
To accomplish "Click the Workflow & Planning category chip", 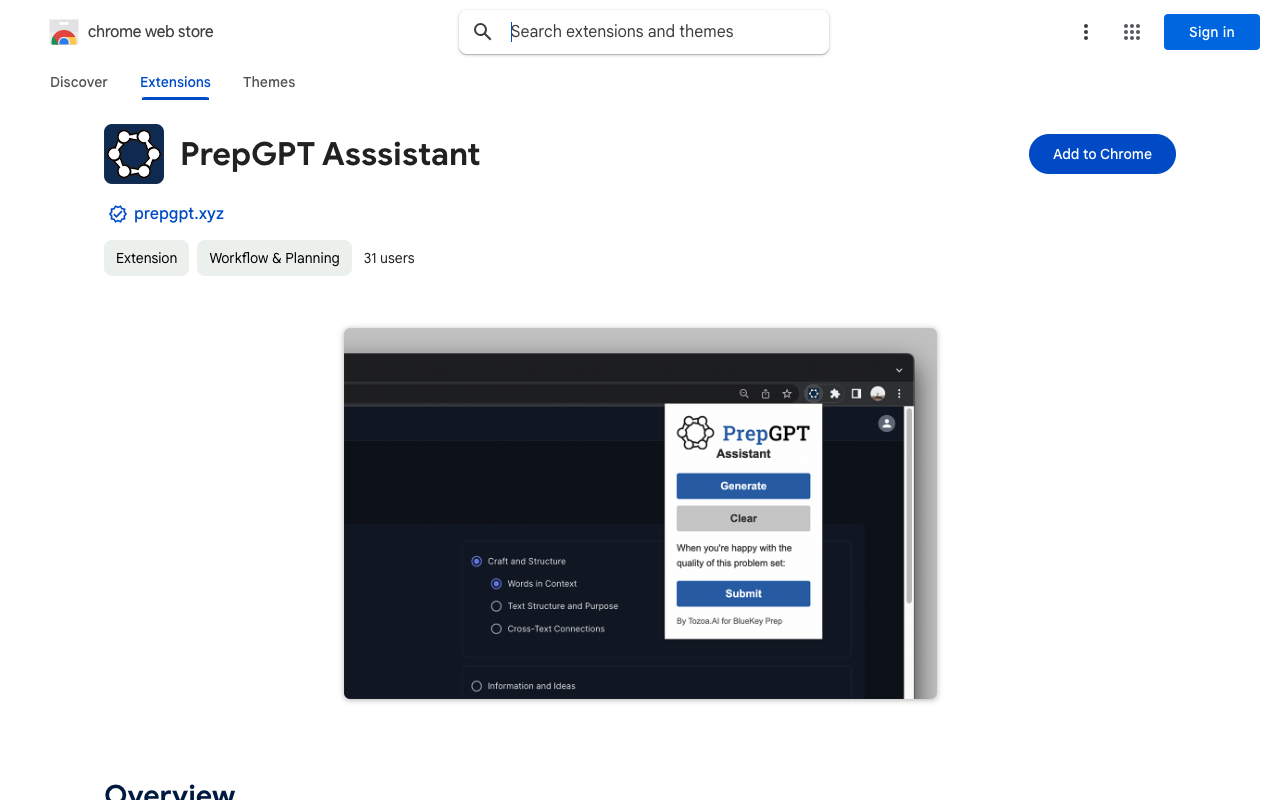I will (274, 258).
